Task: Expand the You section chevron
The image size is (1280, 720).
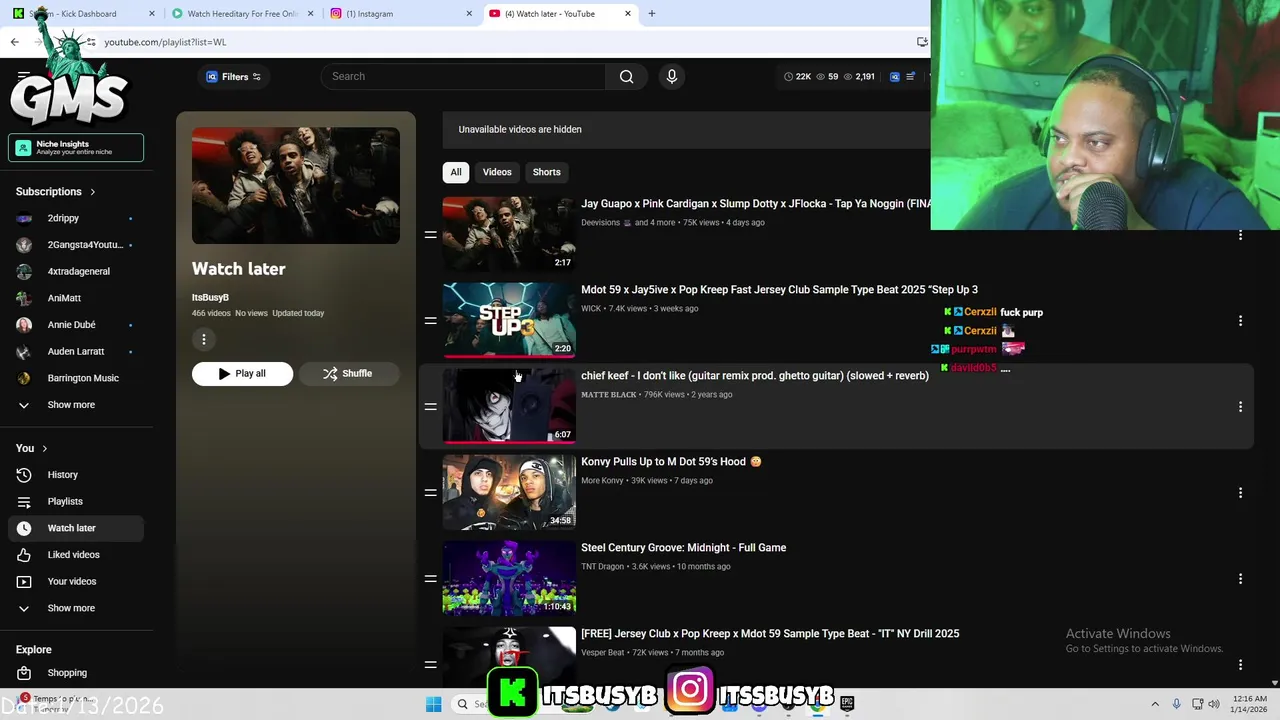Action: [x=45, y=449]
